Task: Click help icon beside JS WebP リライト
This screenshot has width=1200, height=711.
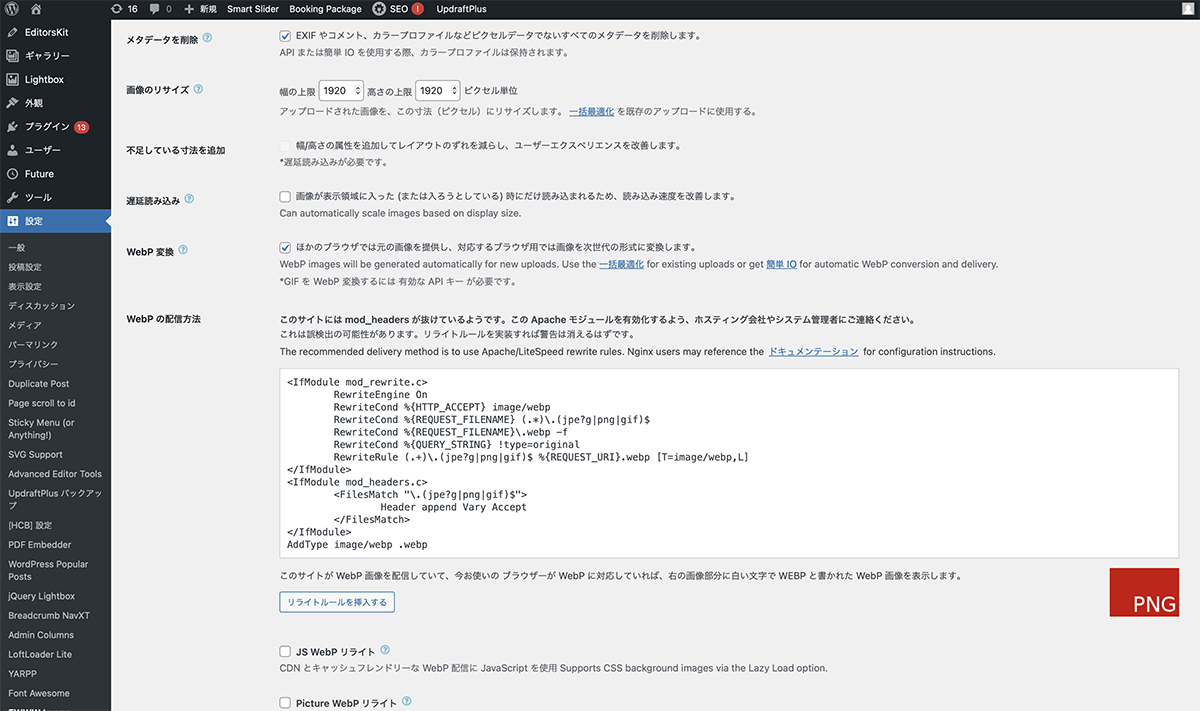Action: [x=385, y=650]
